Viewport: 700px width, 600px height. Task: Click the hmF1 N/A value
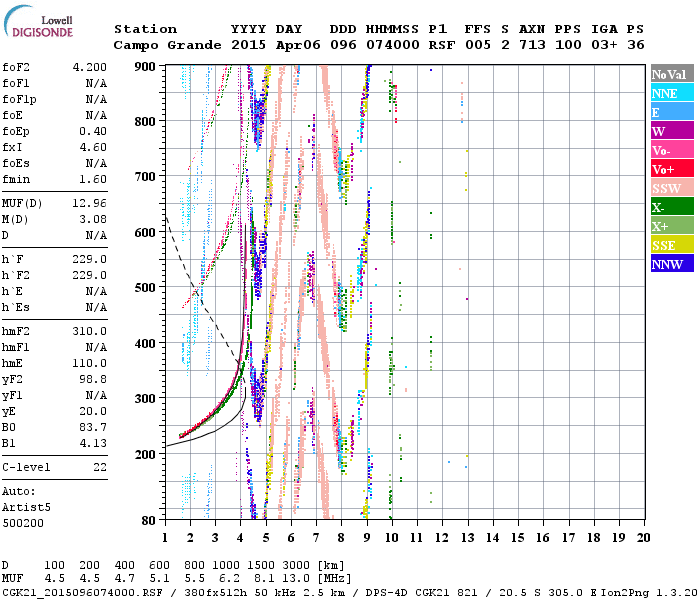tap(96, 347)
